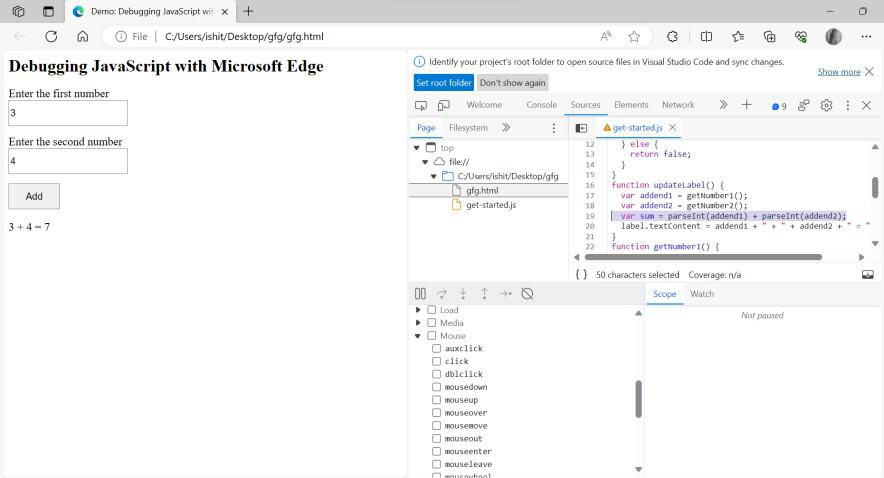Enable the mouseover event breakpoint
The width and height of the screenshot is (884, 478).
[x=436, y=413]
